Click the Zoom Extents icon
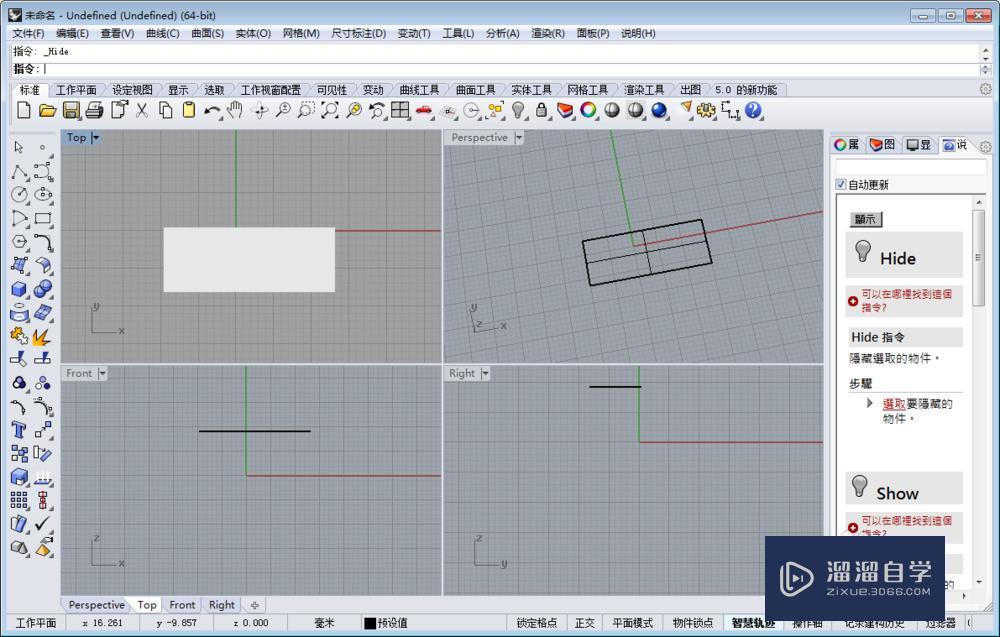This screenshot has height=637, width=1000. 330,110
